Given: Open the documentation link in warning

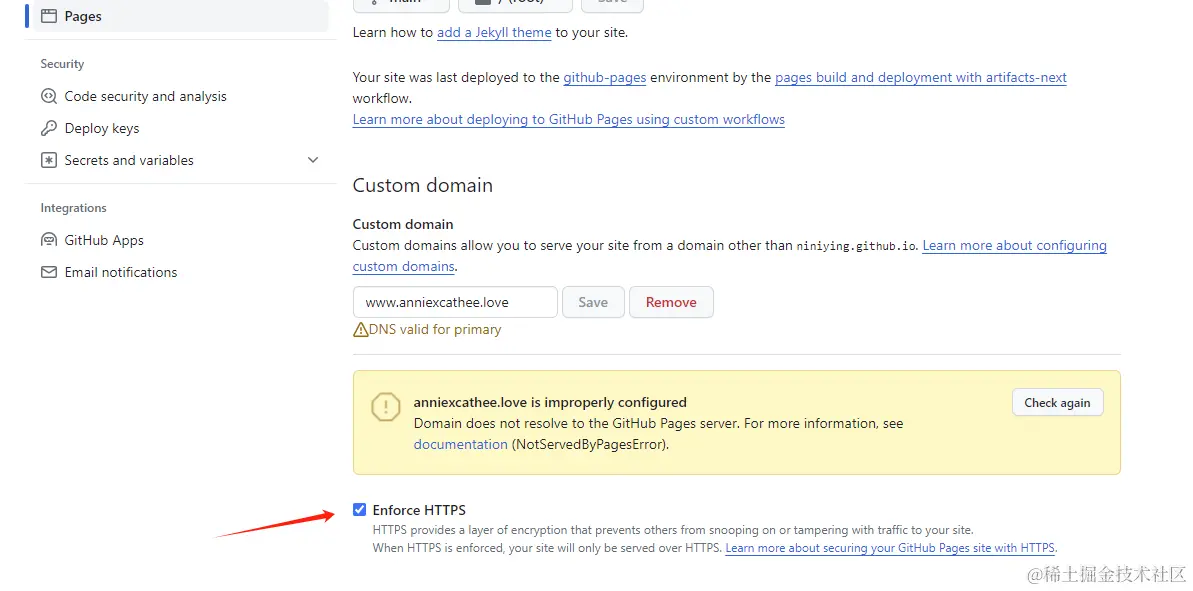Looking at the screenshot, I should 460,444.
